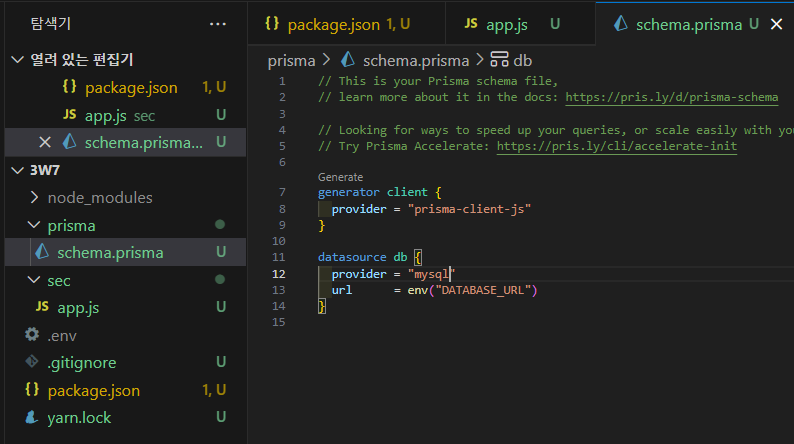Collapse the open editors section chevron
794x444 pixels.
coord(18,60)
